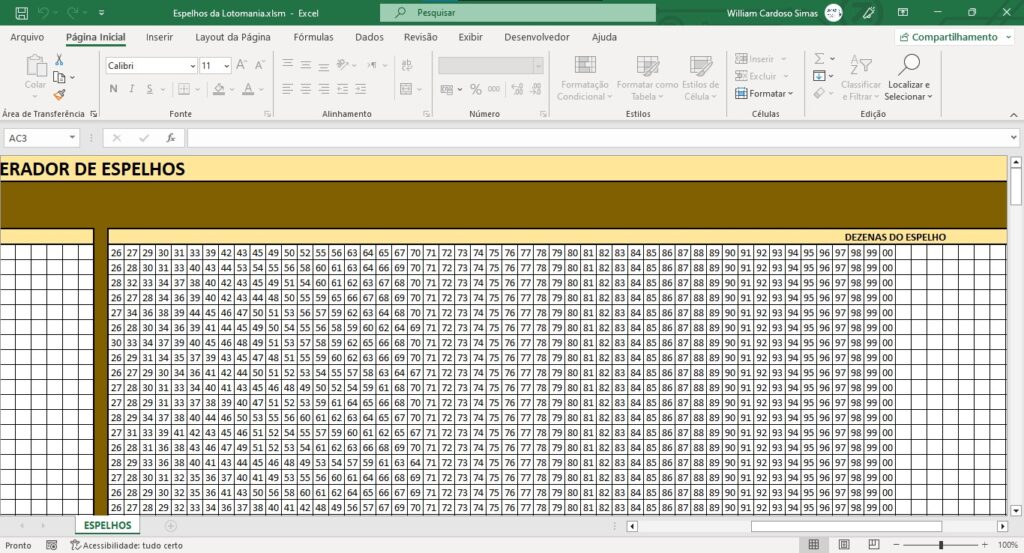The width and height of the screenshot is (1024, 553).
Task: Click the font color A icon
Action: (x=248, y=89)
